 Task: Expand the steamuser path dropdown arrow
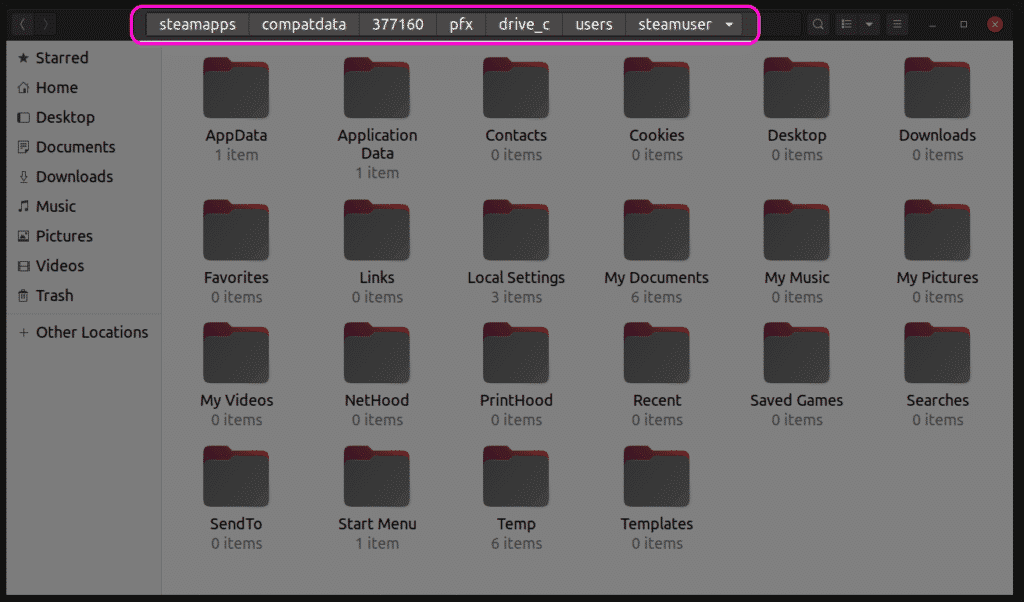point(729,25)
